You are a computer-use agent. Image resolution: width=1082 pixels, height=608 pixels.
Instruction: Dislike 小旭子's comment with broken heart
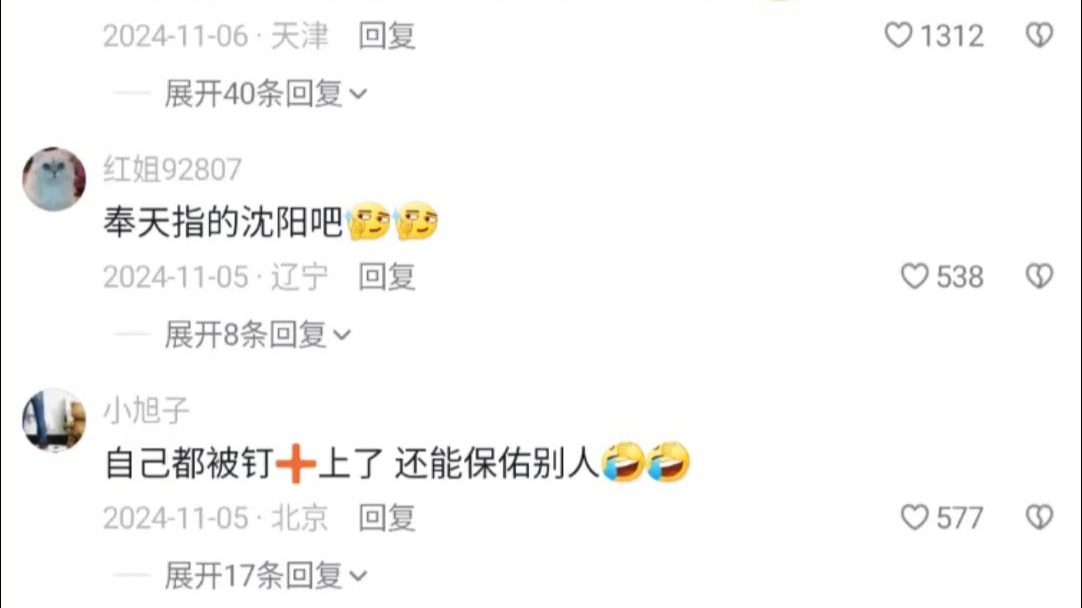pyautogui.click(x=1039, y=518)
